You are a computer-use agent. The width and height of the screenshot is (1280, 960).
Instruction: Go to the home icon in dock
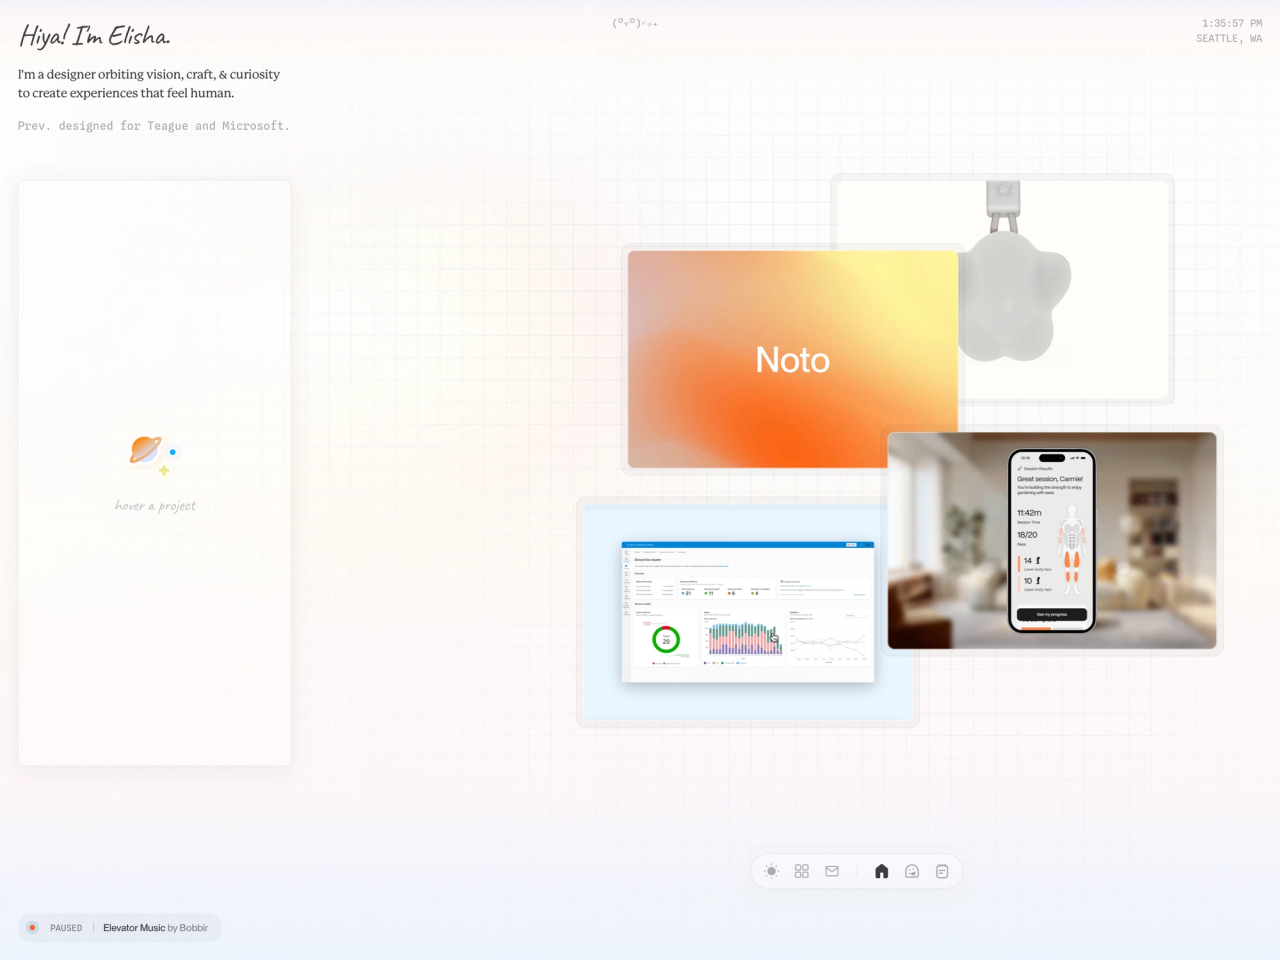click(x=881, y=871)
